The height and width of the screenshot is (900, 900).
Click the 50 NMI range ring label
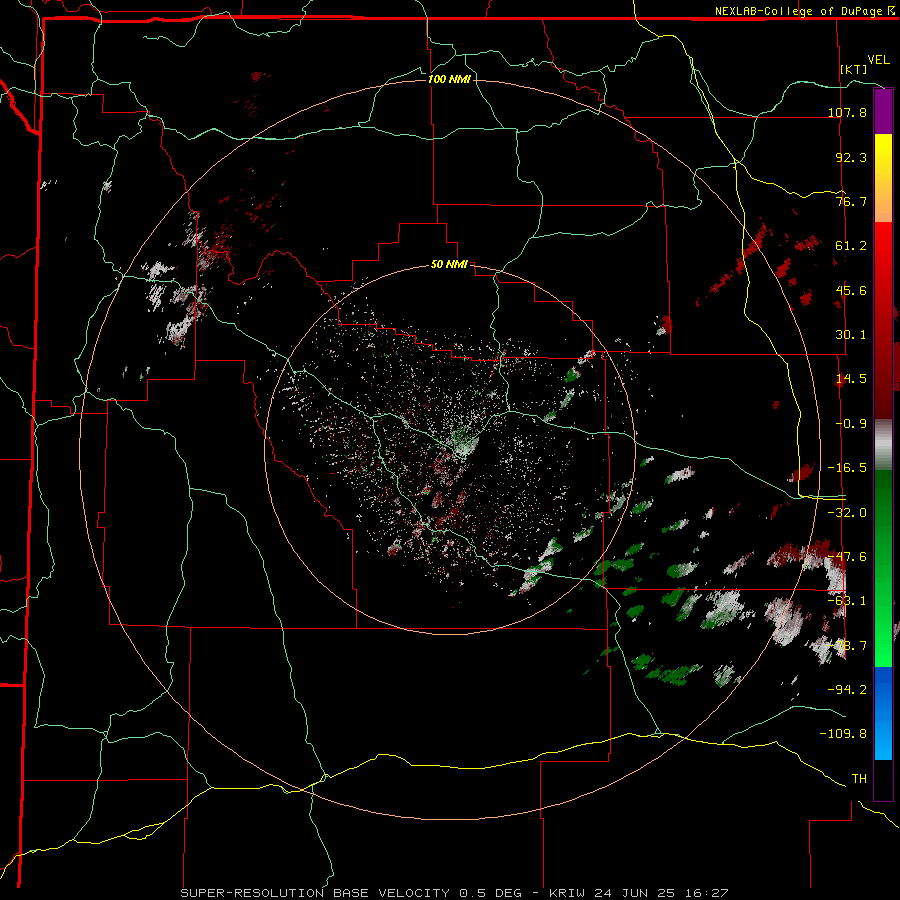tap(449, 265)
